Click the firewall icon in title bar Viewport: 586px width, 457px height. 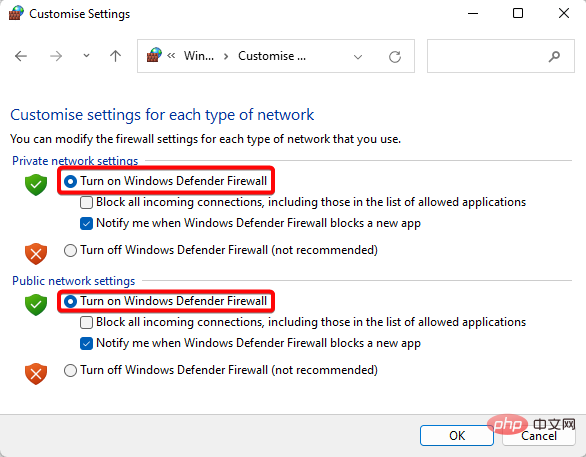pos(16,13)
